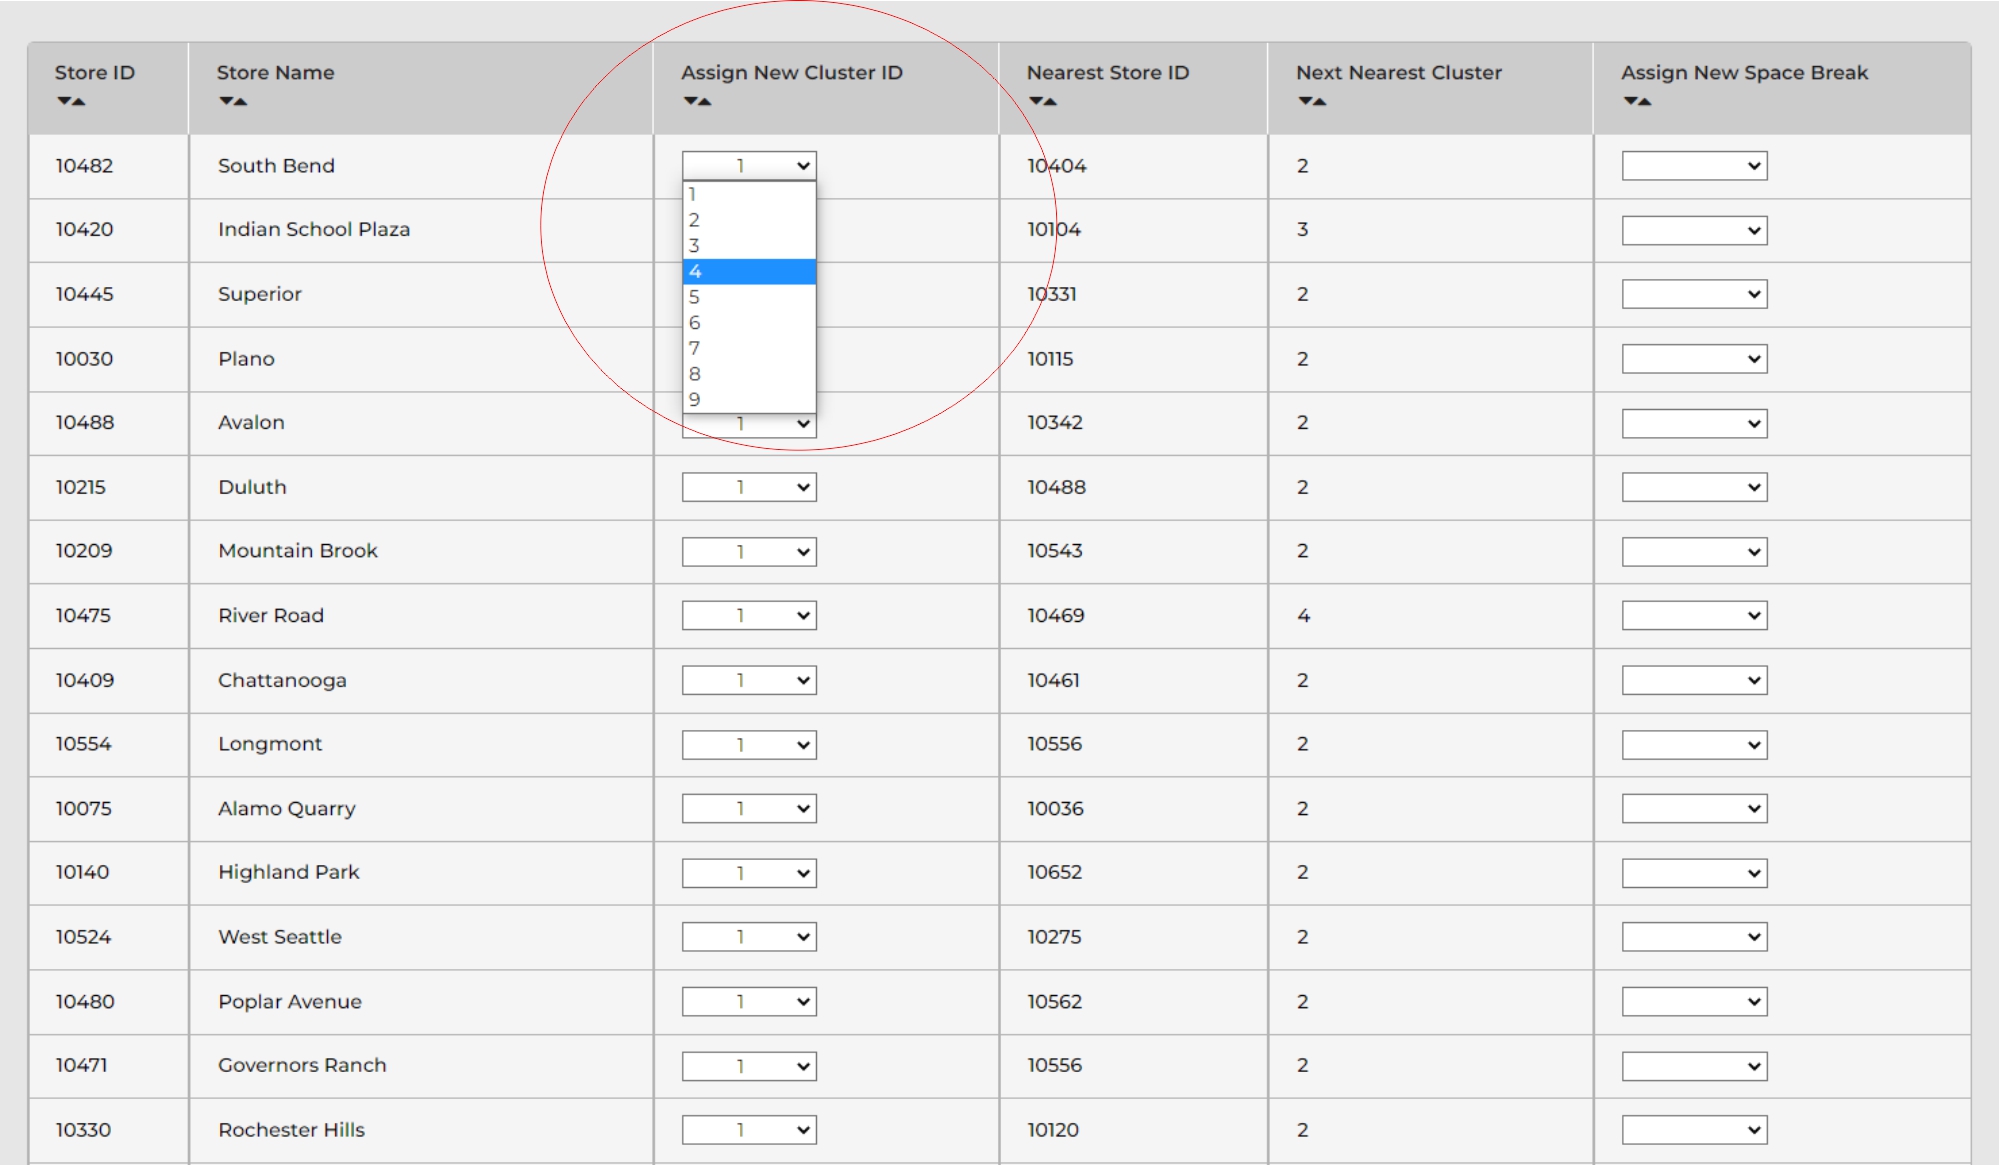Sort by Store ID column arrows

pyautogui.click(x=71, y=101)
